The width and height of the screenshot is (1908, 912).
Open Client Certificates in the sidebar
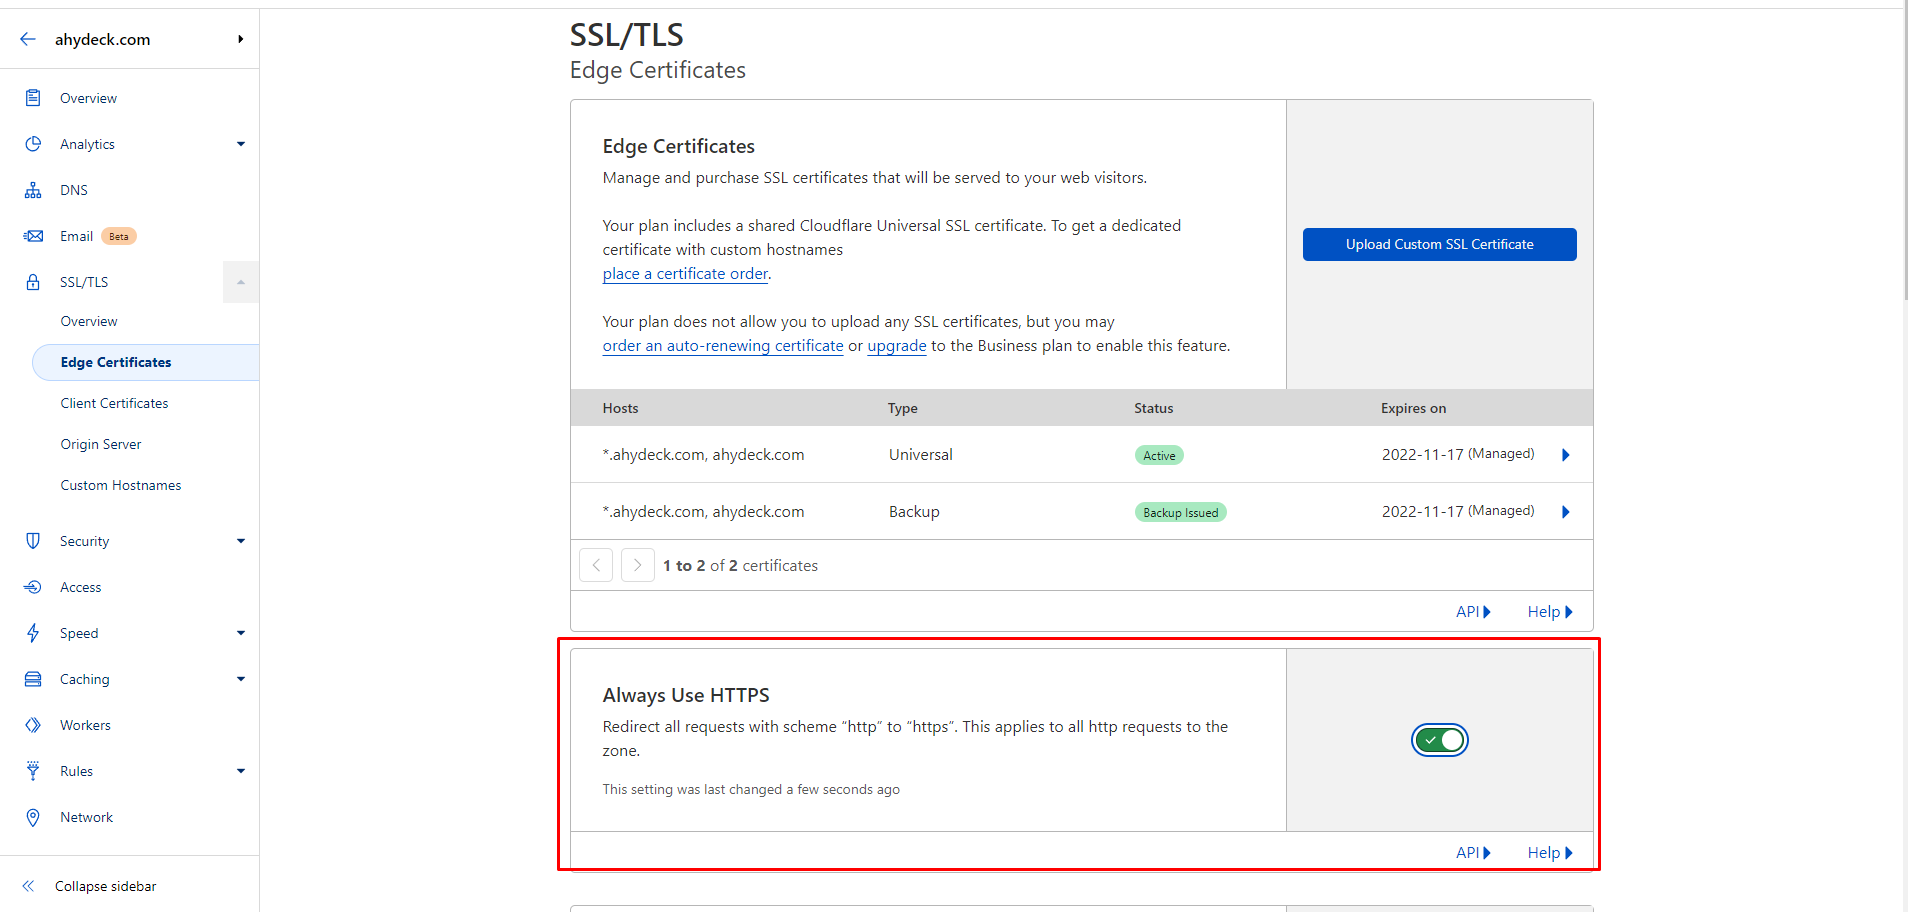click(x=114, y=403)
